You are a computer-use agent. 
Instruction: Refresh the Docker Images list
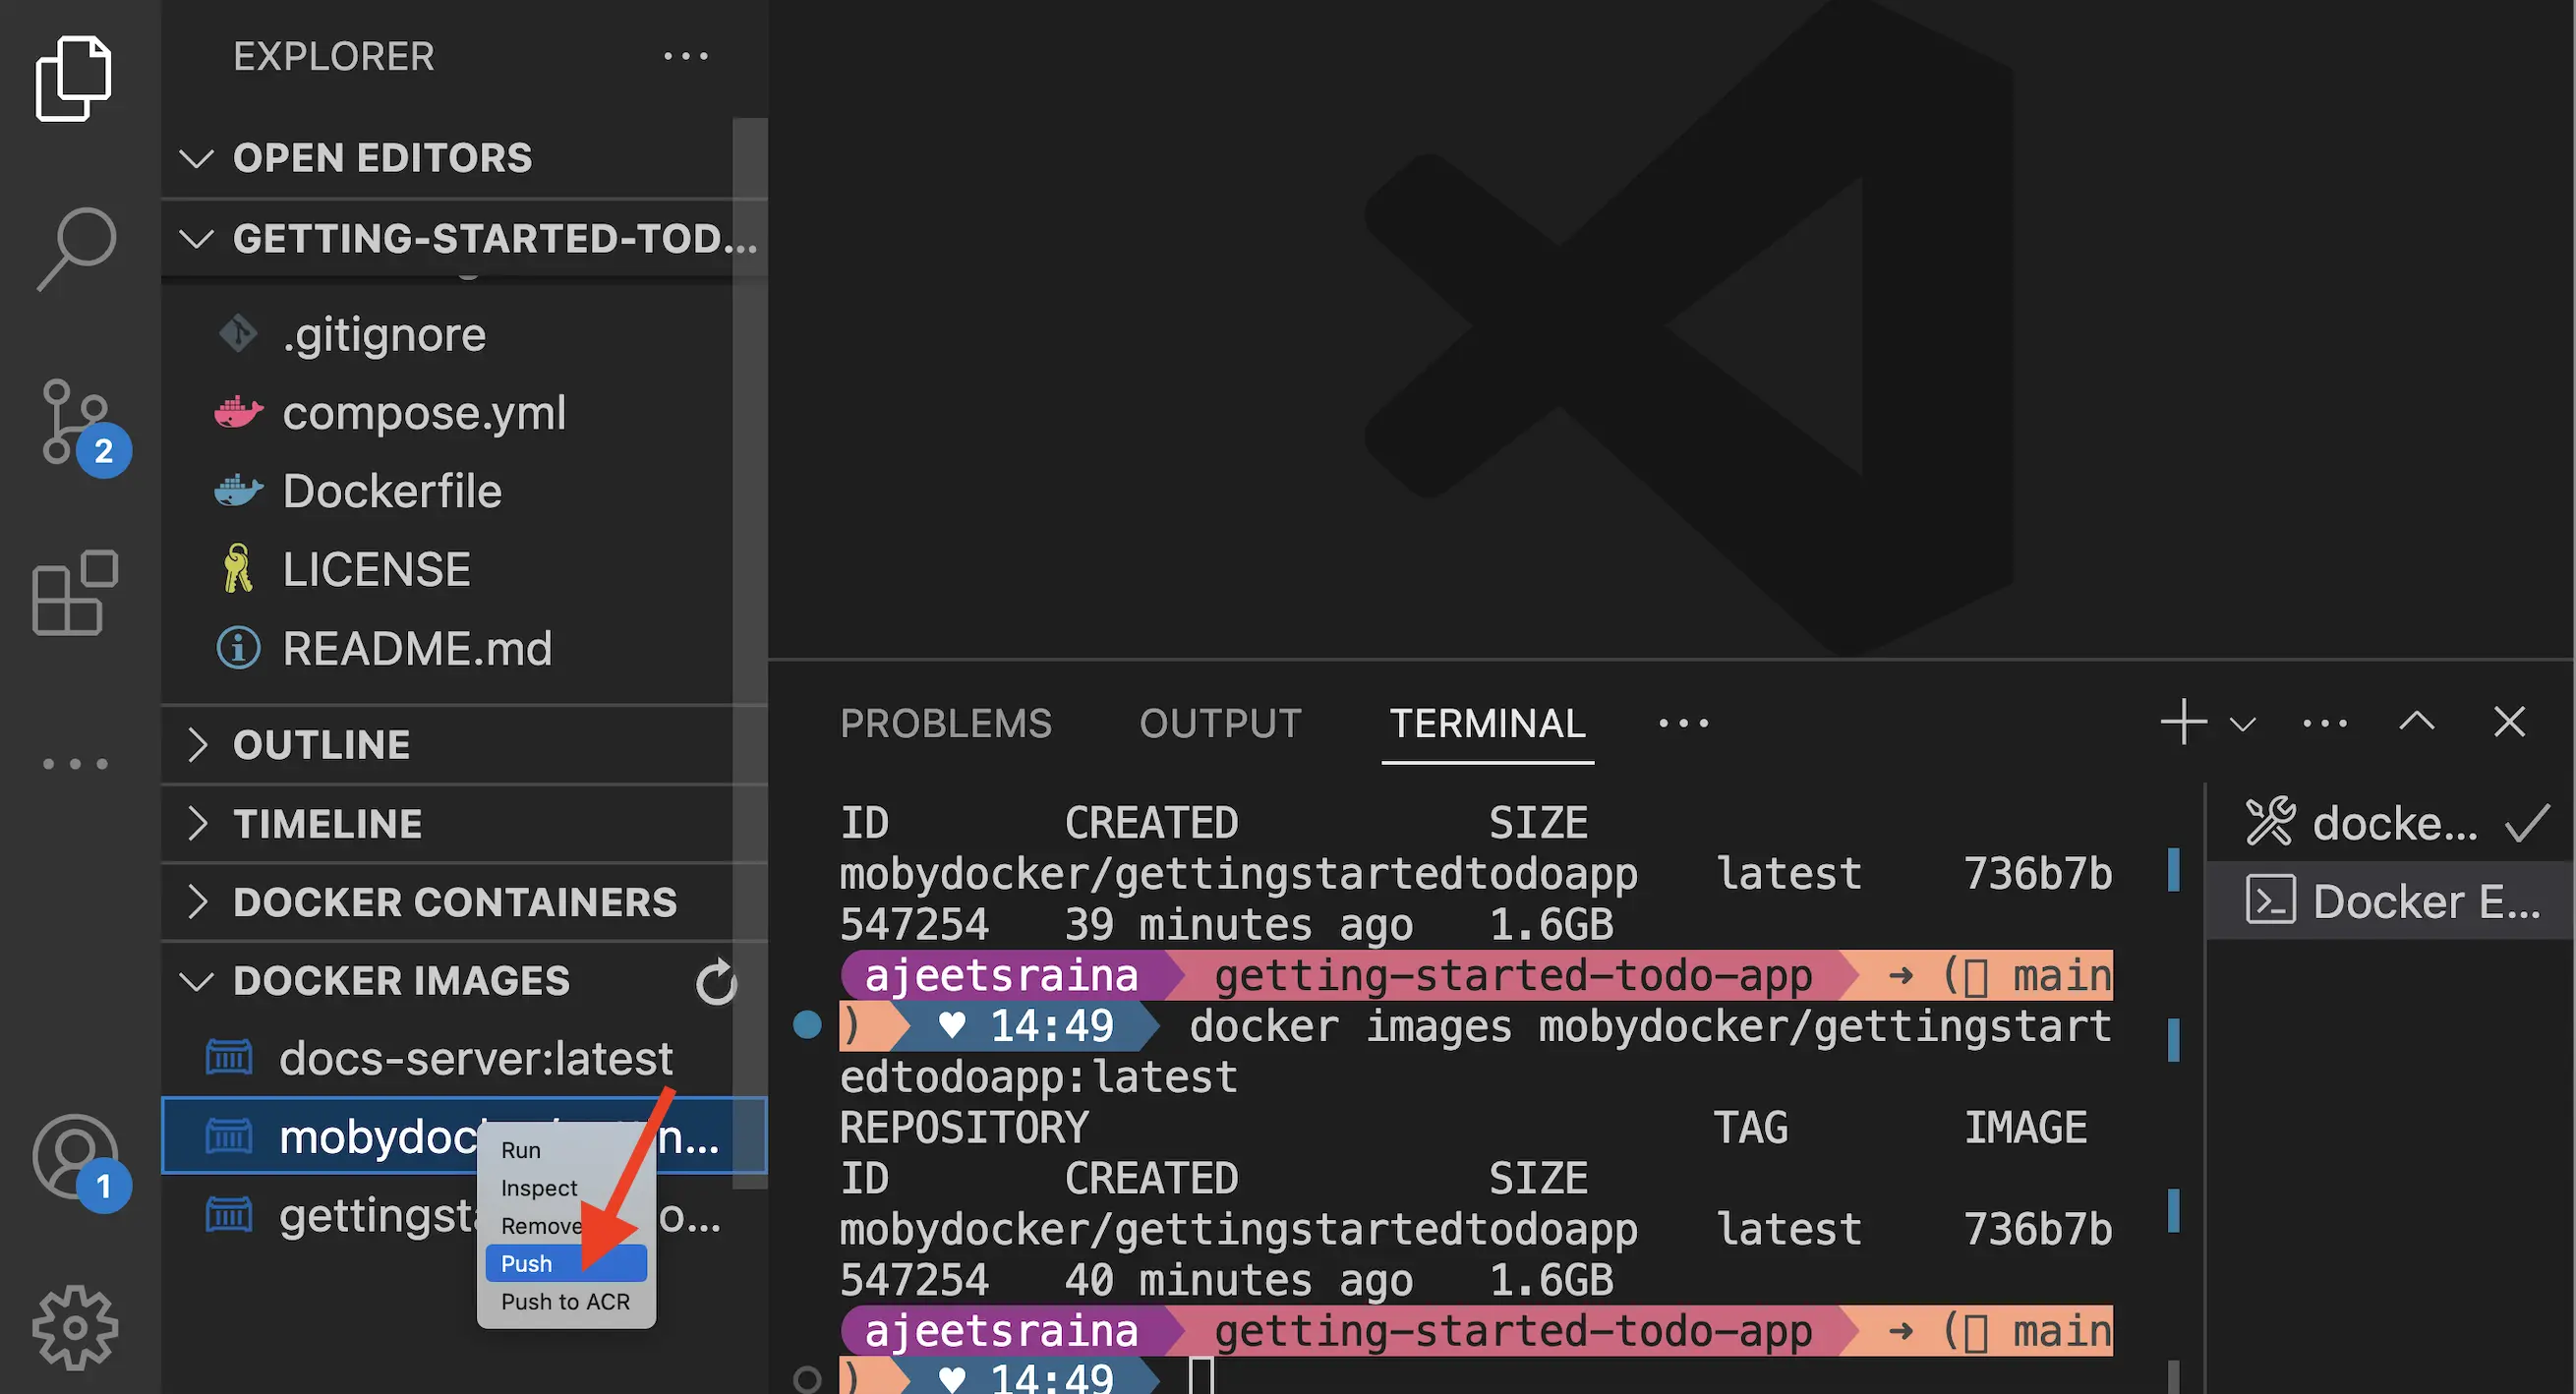[x=716, y=982]
